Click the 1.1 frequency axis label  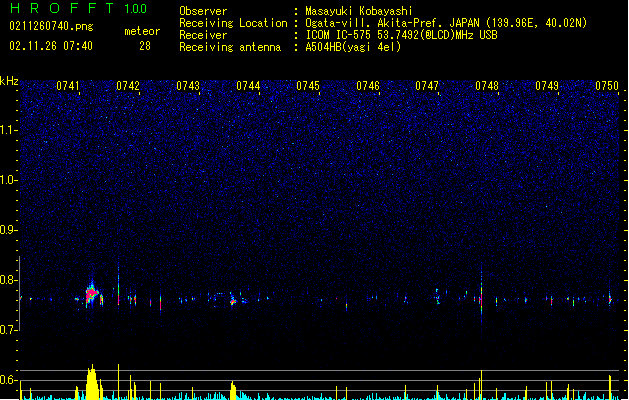pyautogui.click(x=8, y=130)
